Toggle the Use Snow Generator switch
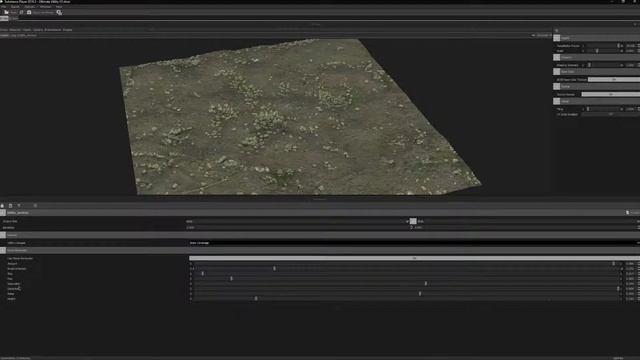Viewport: 640px width, 360px height. click(414, 258)
